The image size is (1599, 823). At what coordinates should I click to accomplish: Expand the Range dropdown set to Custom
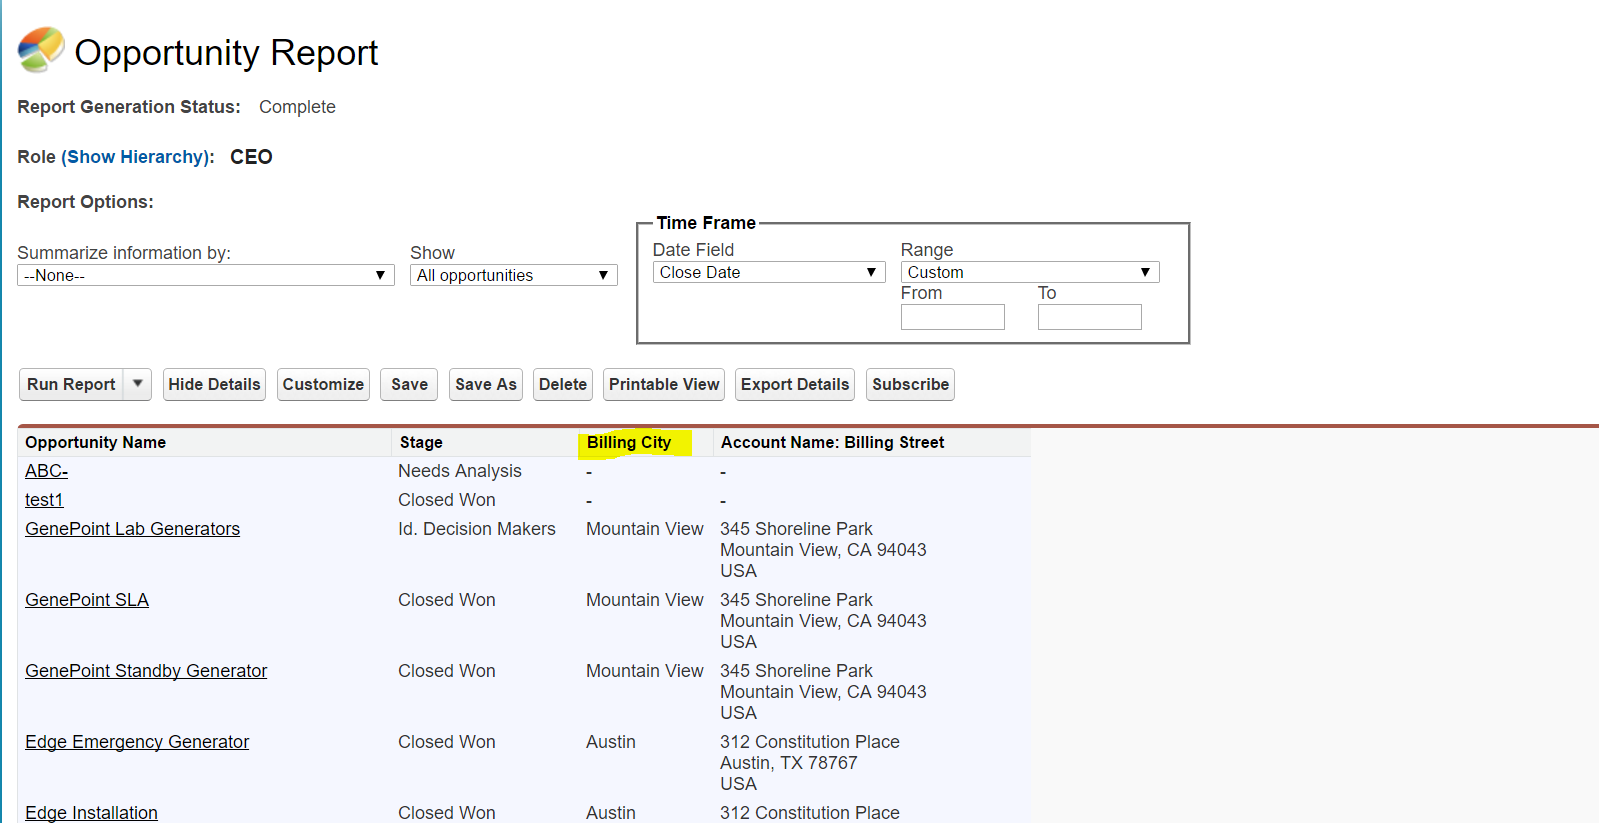click(x=1030, y=272)
